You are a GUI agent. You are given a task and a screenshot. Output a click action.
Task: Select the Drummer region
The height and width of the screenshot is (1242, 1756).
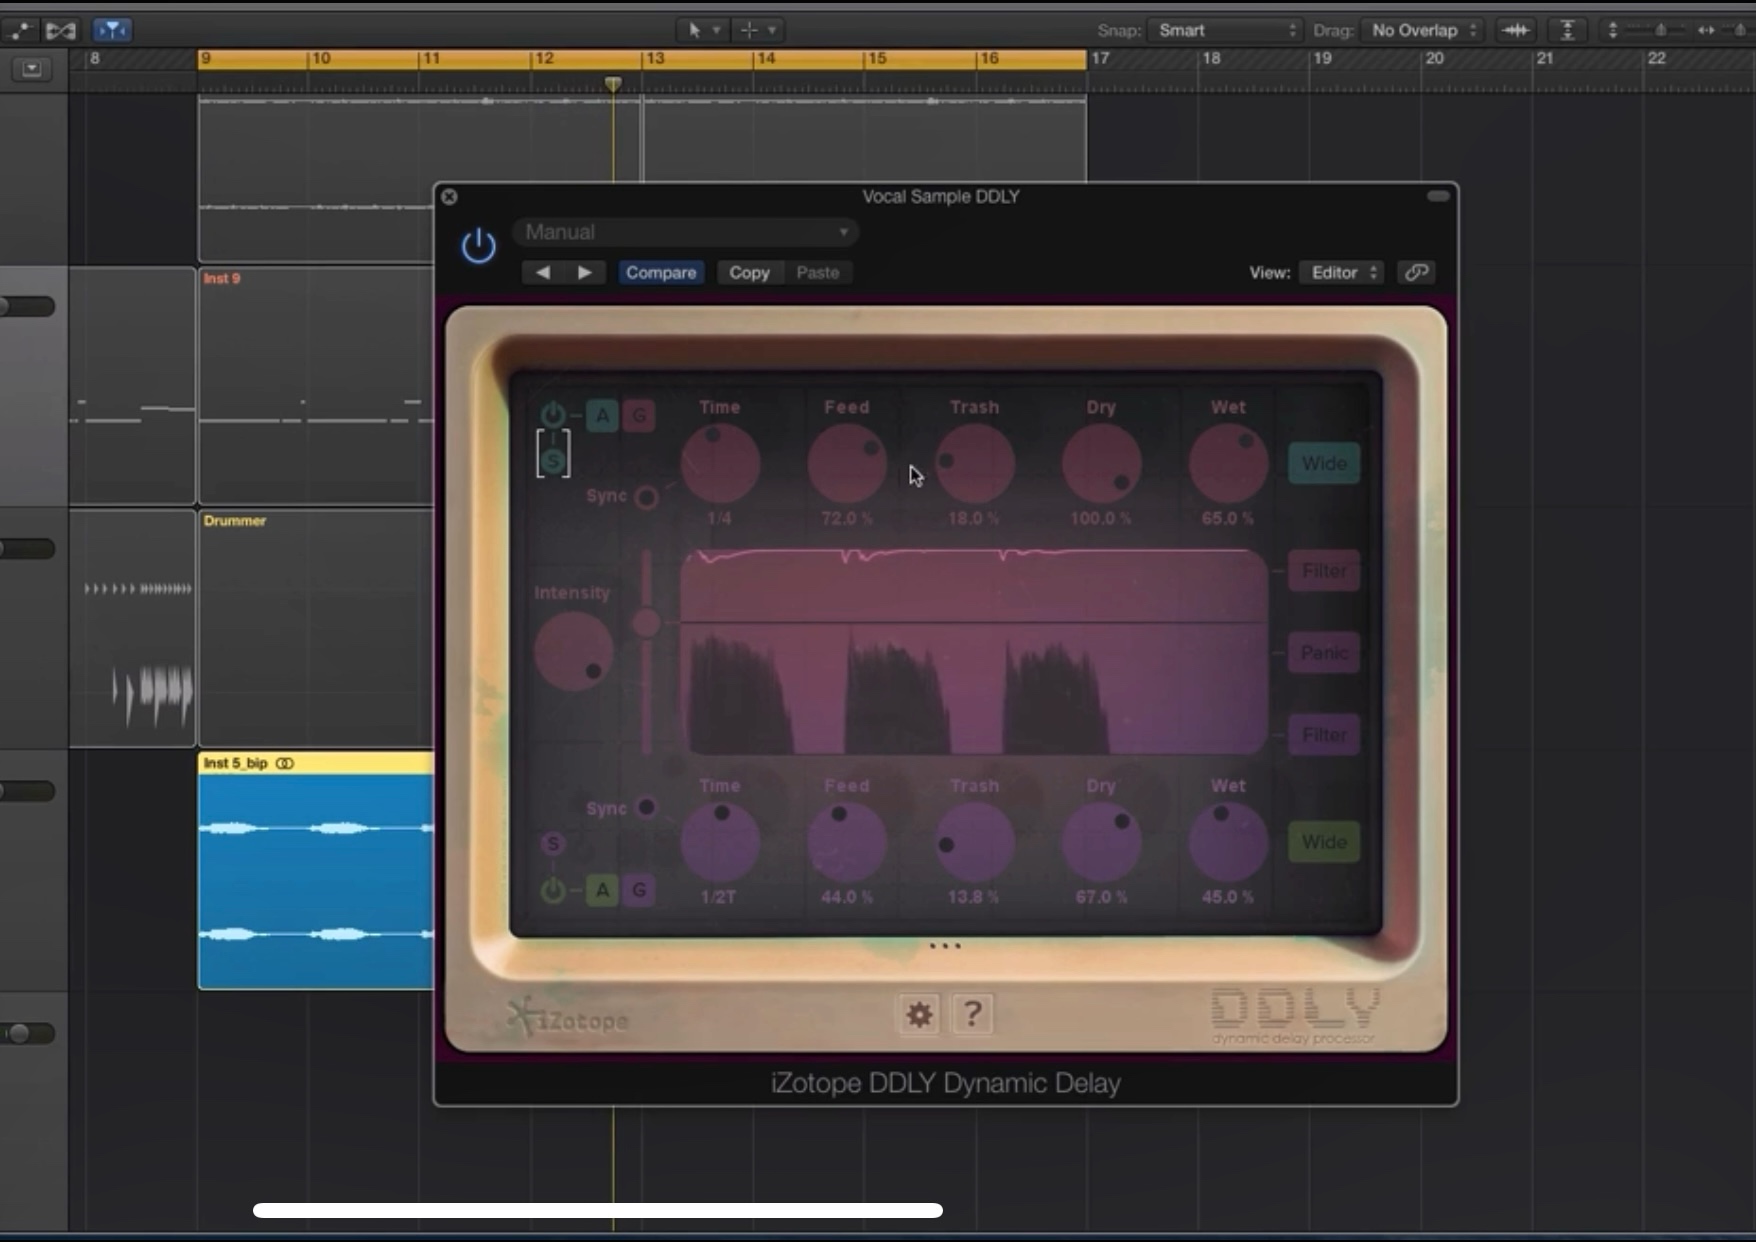pyautogui.click(x=316, y=628)
